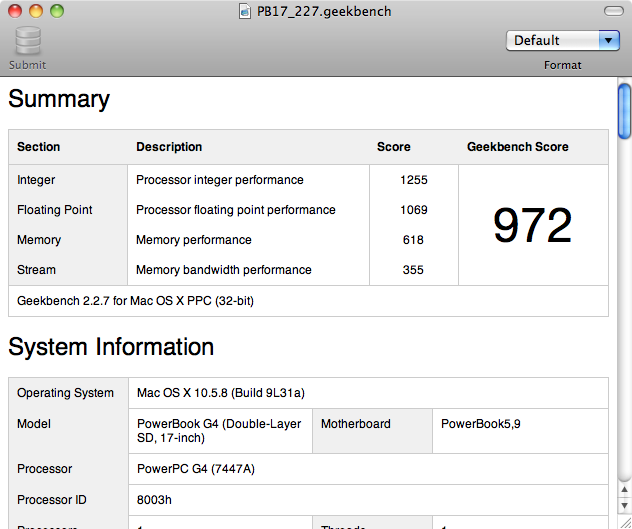The height and width of the screenshot is (529, 632).
Task: Click the Stream section row label
Action: pyautogui.click(x=36, y=270)
